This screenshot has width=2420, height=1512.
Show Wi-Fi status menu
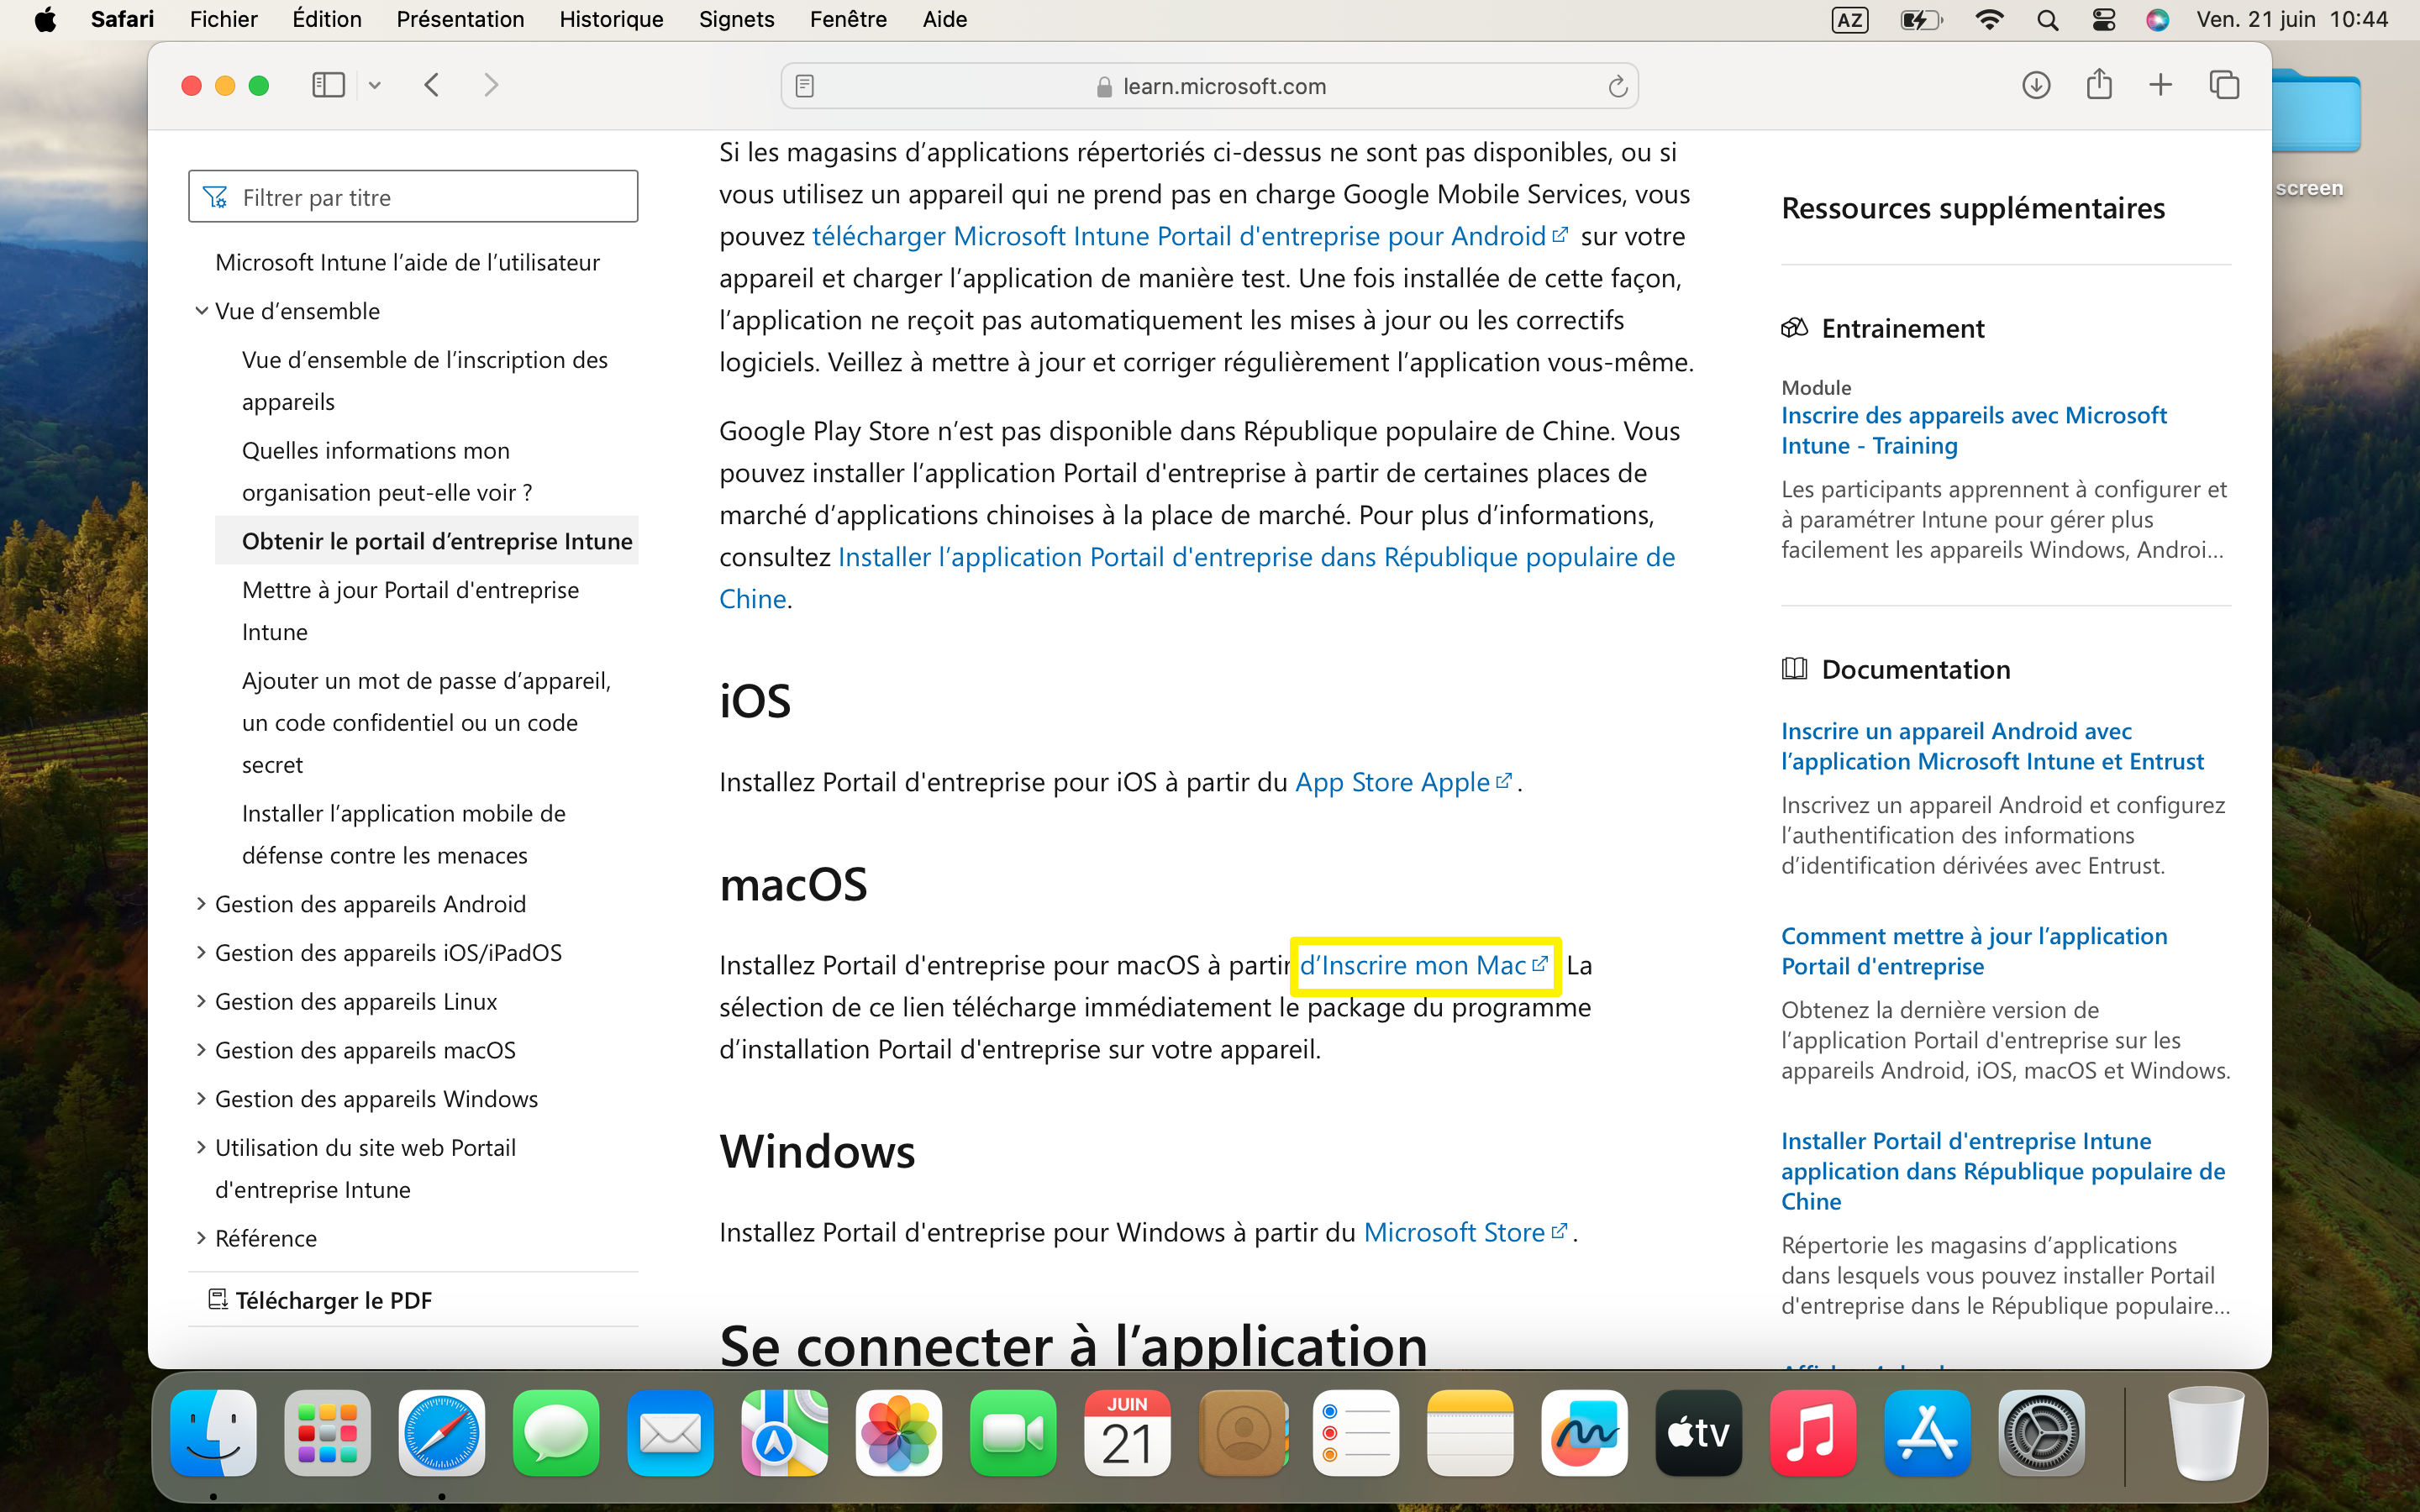click(1989, 20)
